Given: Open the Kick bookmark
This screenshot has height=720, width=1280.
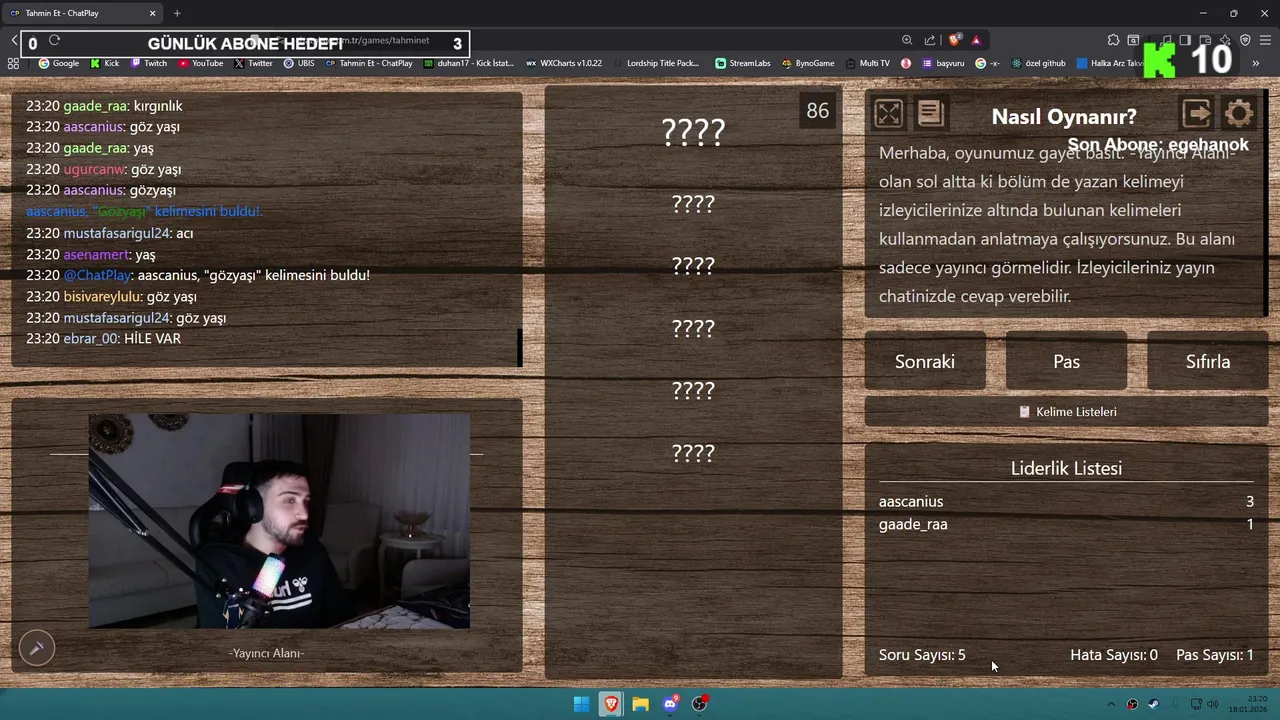Looking at the screenshot, I should click(x=104, y=63).
